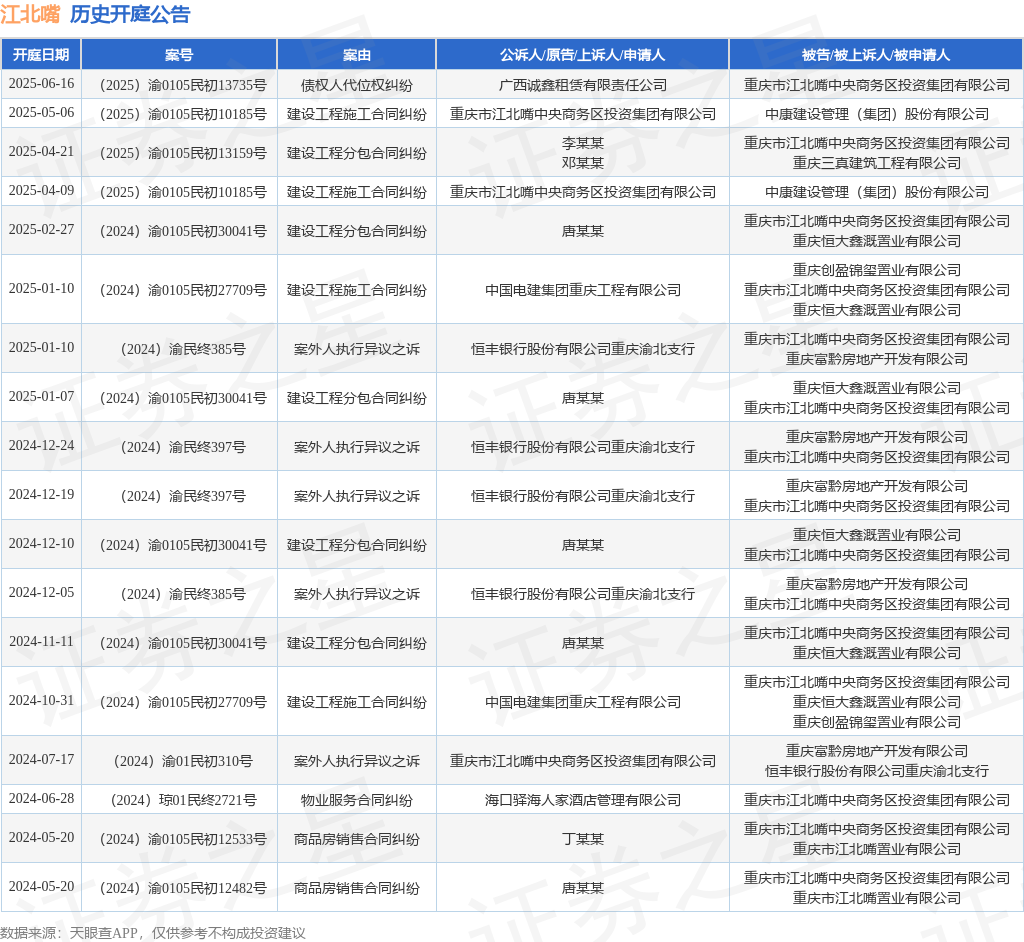Image resolution: width=1024 pixels, height=942 pixels.
Task: Click plaintiff 丁某某
Action: (583, 839)
